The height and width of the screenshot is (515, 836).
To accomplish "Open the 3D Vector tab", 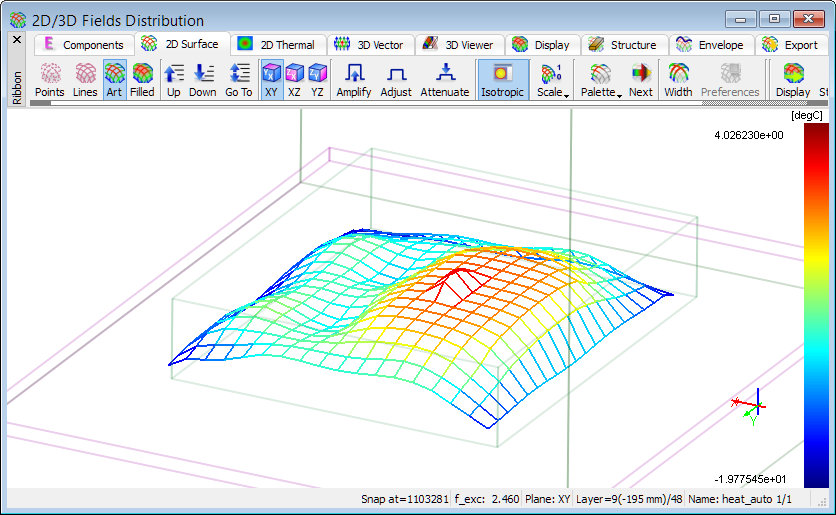I will (x=368, y=45).
